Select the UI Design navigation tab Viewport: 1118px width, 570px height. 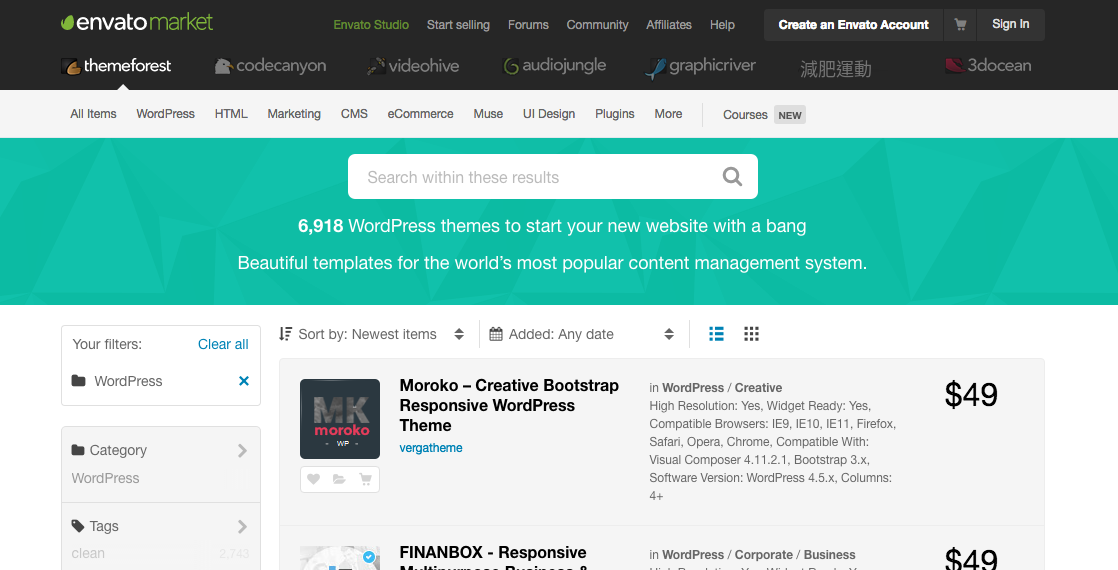[x=549, y=113]
